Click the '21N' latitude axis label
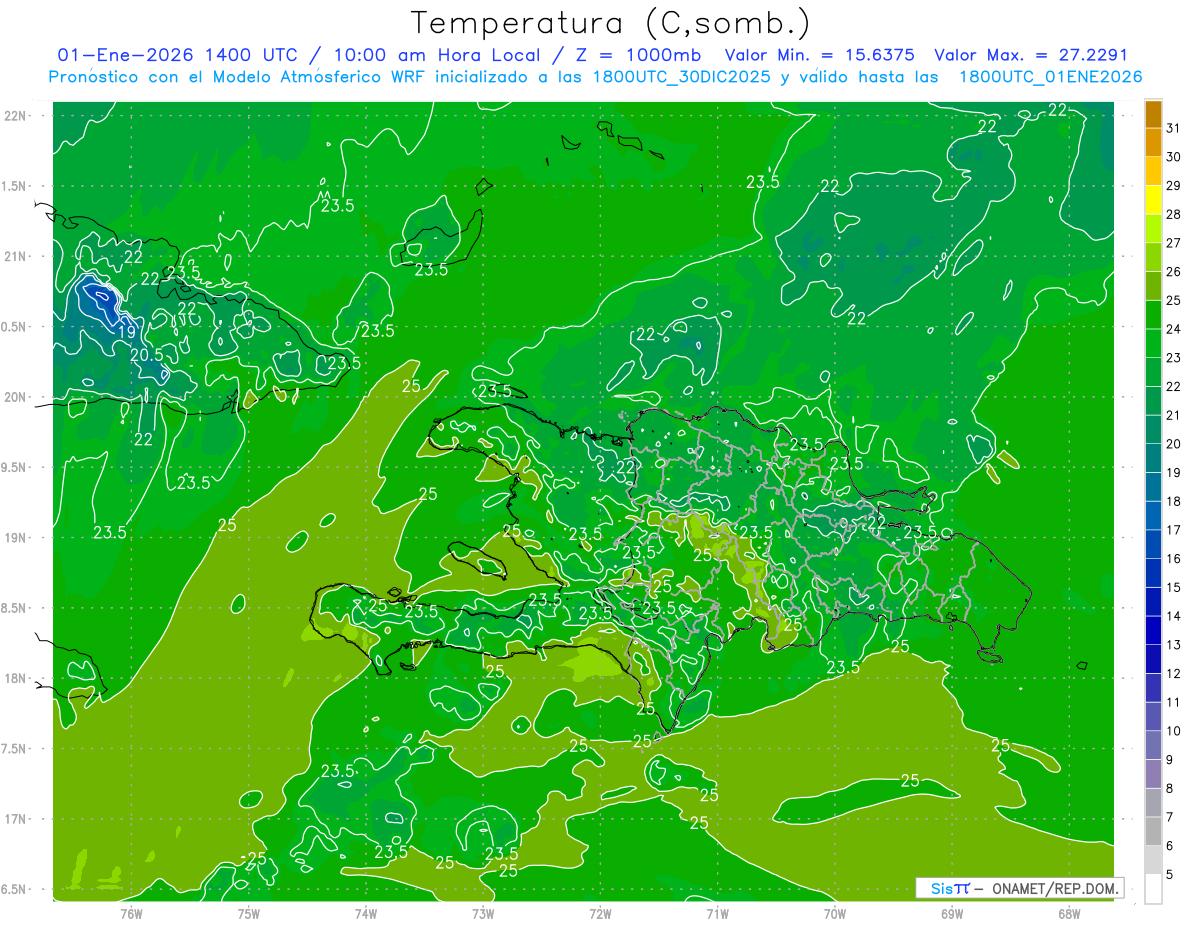Image resolution: width=1200 pixels, height=927 pixels. pos(15,256)
